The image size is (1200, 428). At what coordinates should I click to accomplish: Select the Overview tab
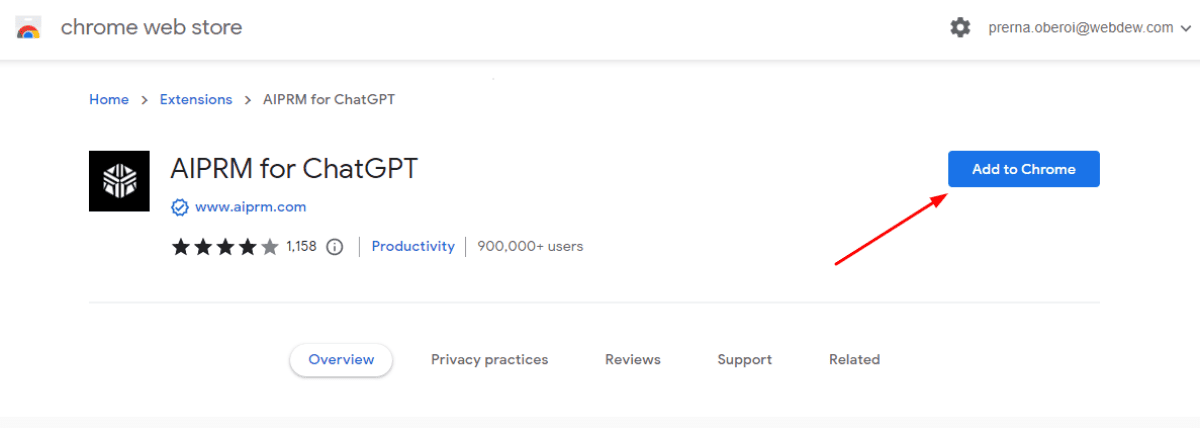pos(341,360)
